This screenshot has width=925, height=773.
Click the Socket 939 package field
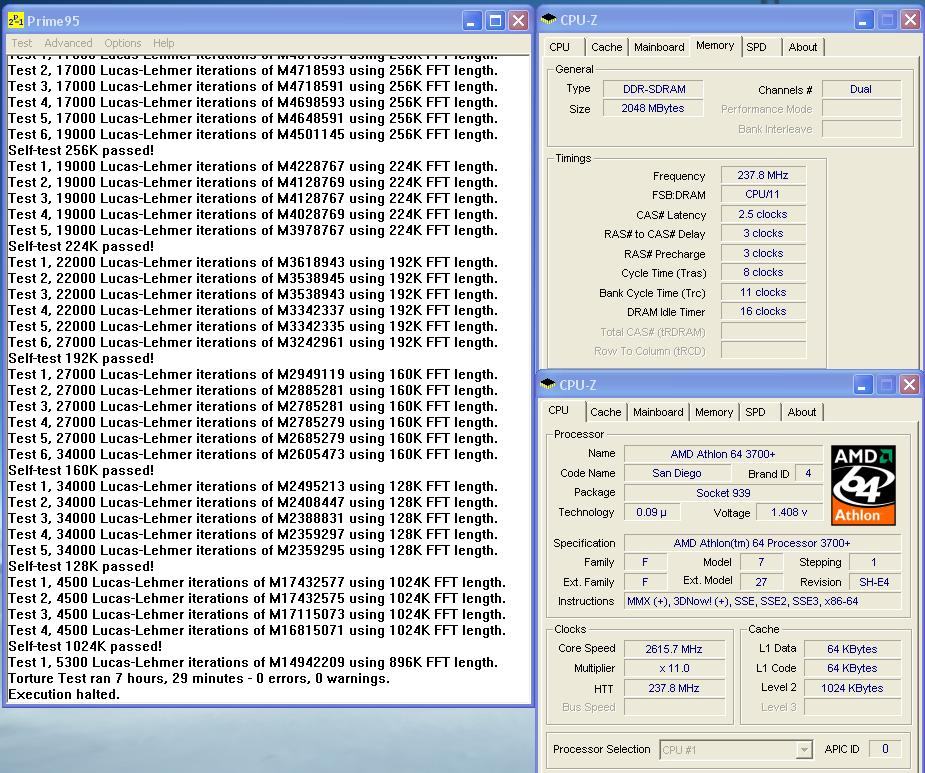point(723,493)
